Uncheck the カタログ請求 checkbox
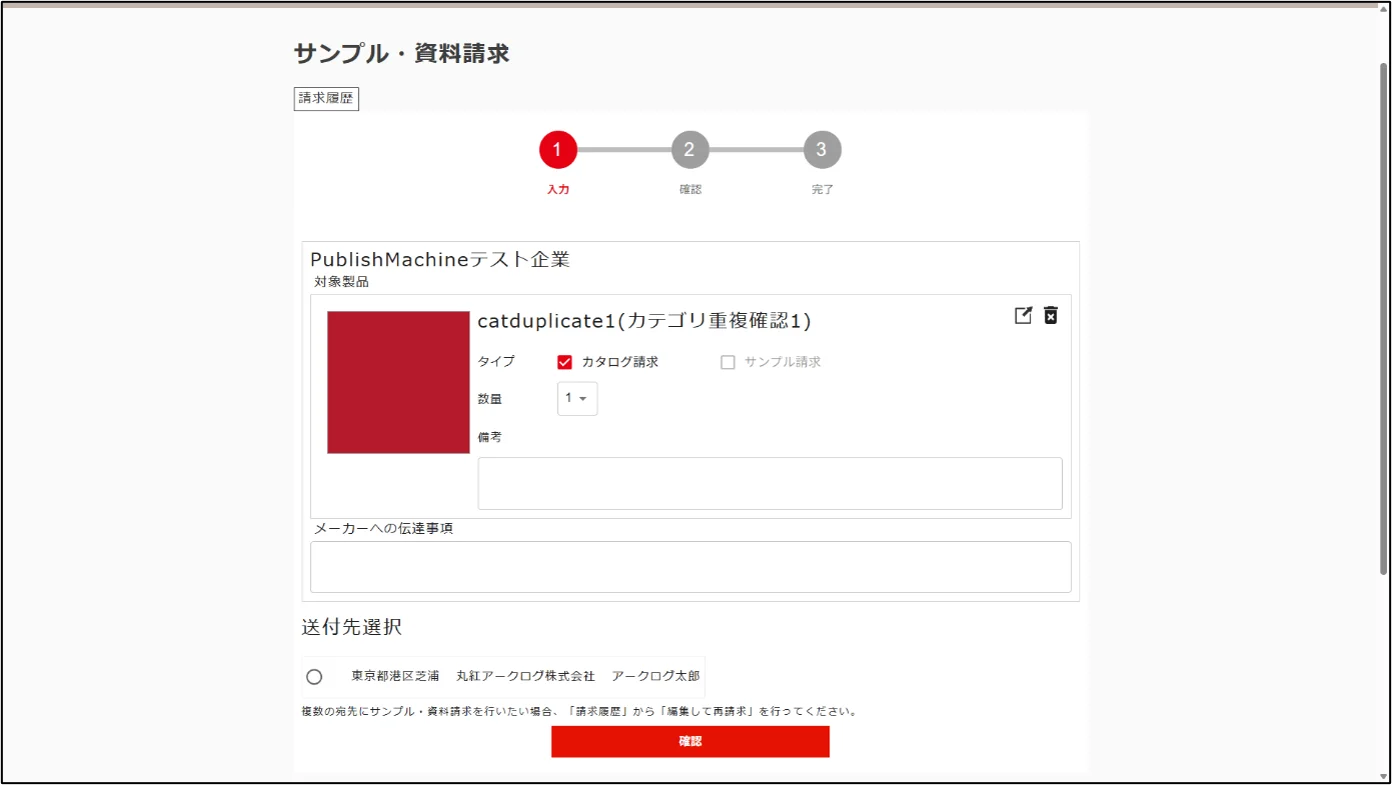The image size is (1392, 785). [564, 362]
